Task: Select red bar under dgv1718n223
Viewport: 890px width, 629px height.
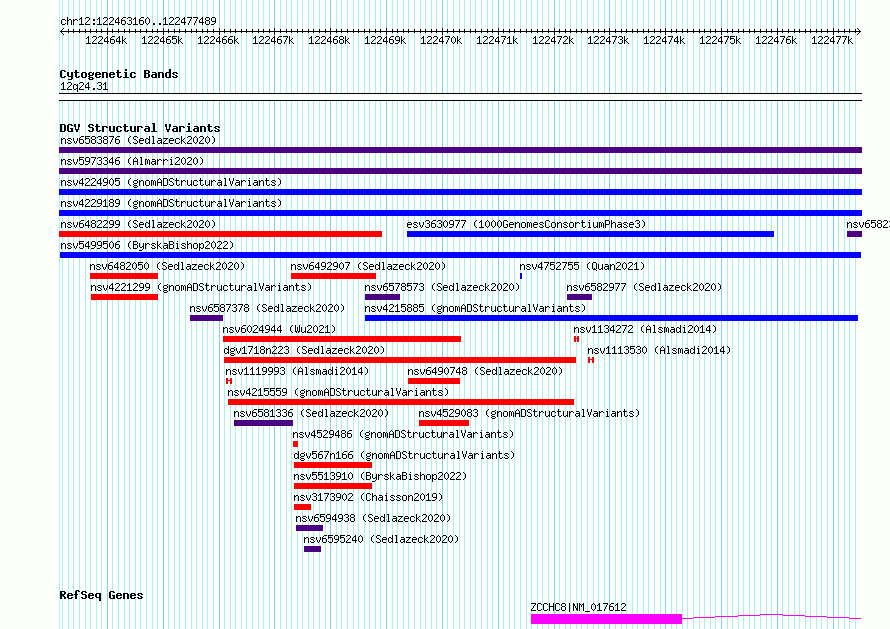Action: [400, 360]
